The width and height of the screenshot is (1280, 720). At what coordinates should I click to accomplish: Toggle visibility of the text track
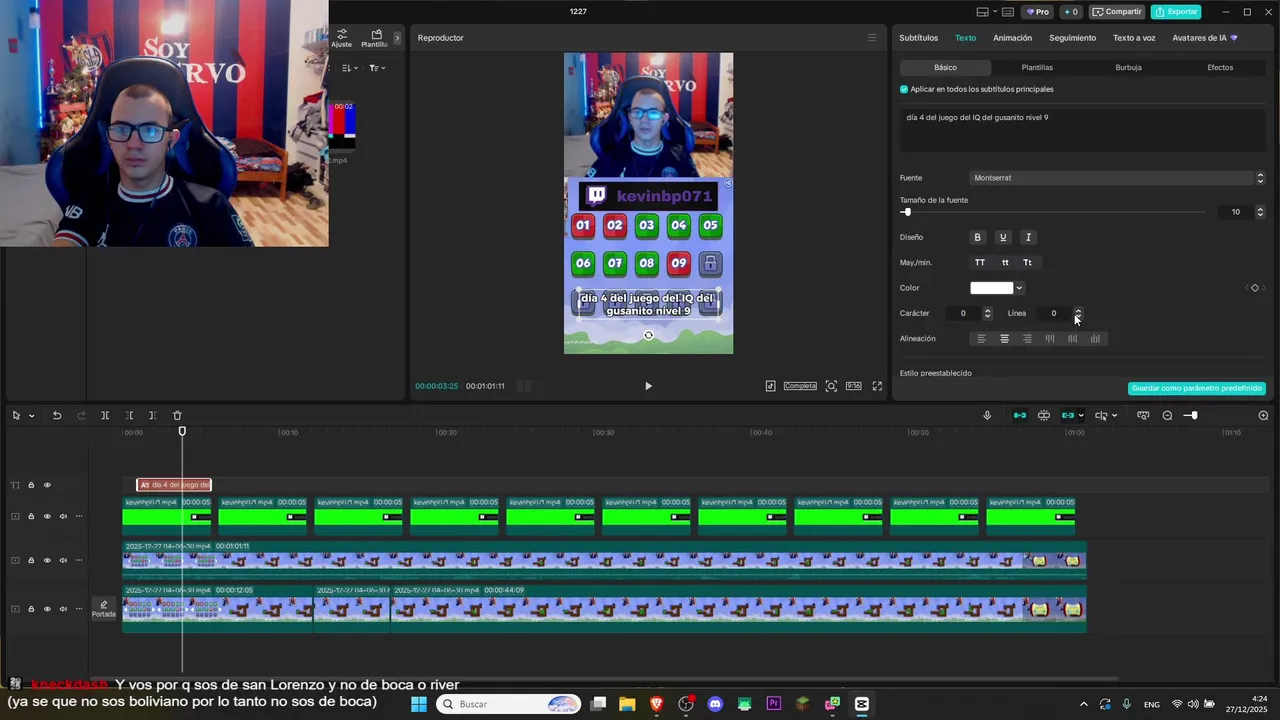(x=47, y=485)
